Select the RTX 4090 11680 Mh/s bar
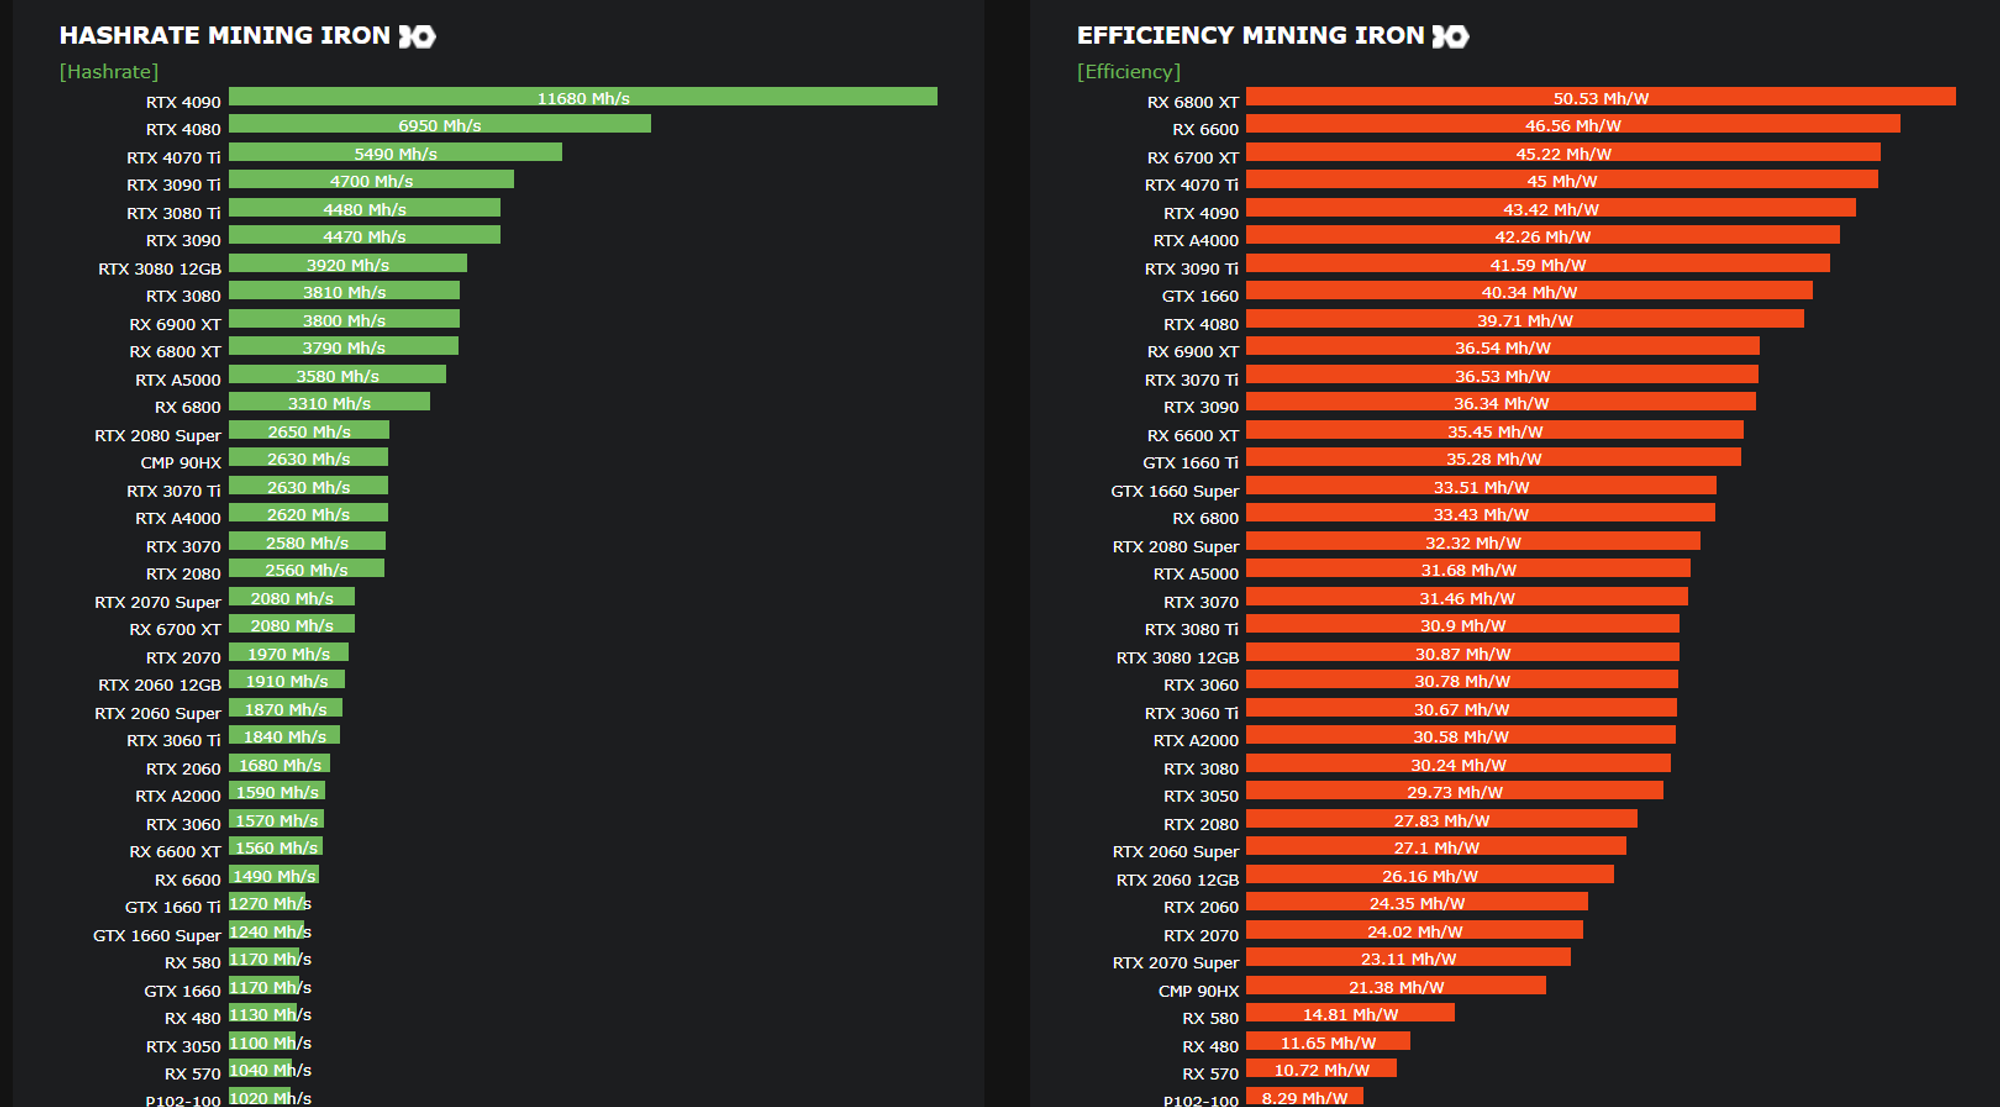Image resolution: width=2000 pixels, height=1107 pixels. click(583, 97)
